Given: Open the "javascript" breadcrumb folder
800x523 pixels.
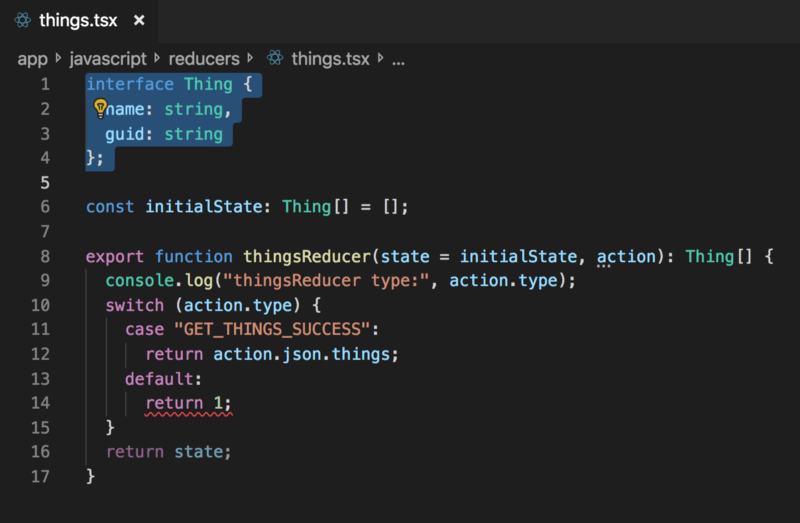Looking at the screenshot, I should (x=107, y=59).
